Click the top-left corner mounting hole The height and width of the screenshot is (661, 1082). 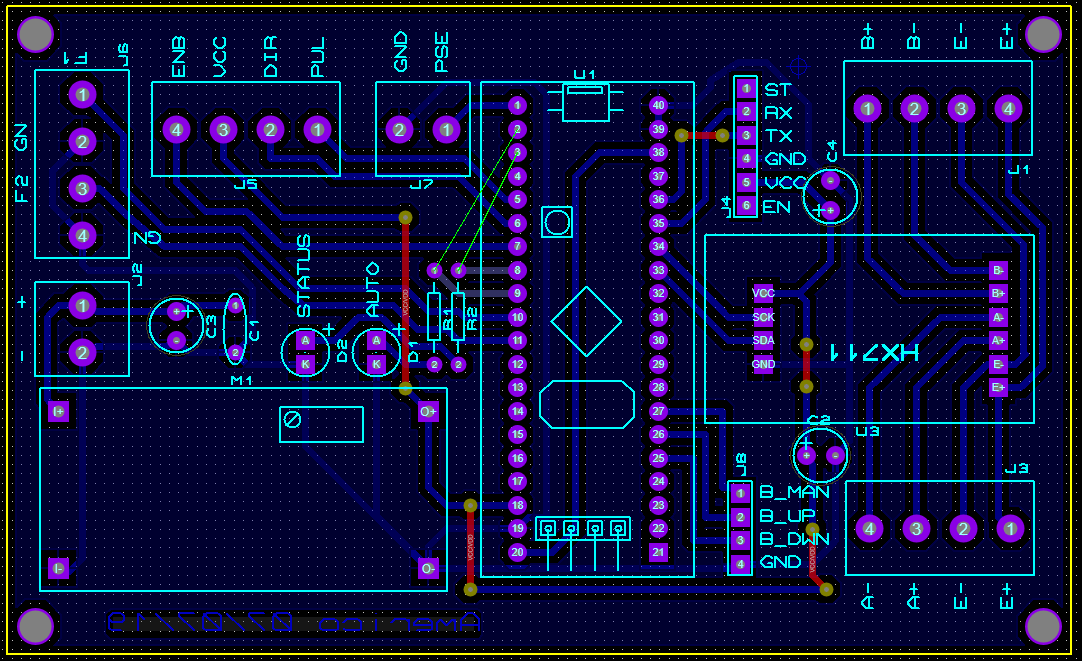35,34
